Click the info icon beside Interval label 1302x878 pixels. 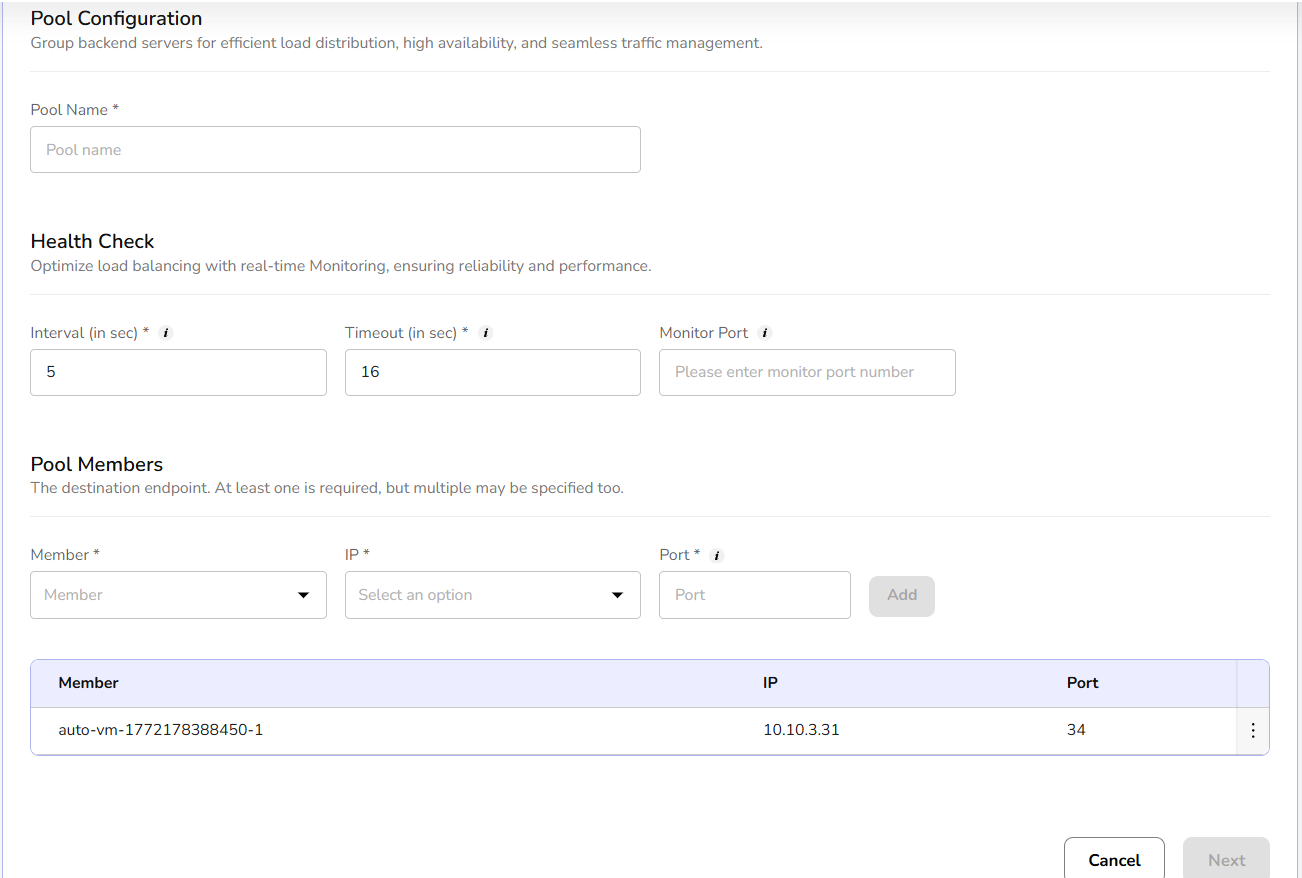click(x=166, y=333)
